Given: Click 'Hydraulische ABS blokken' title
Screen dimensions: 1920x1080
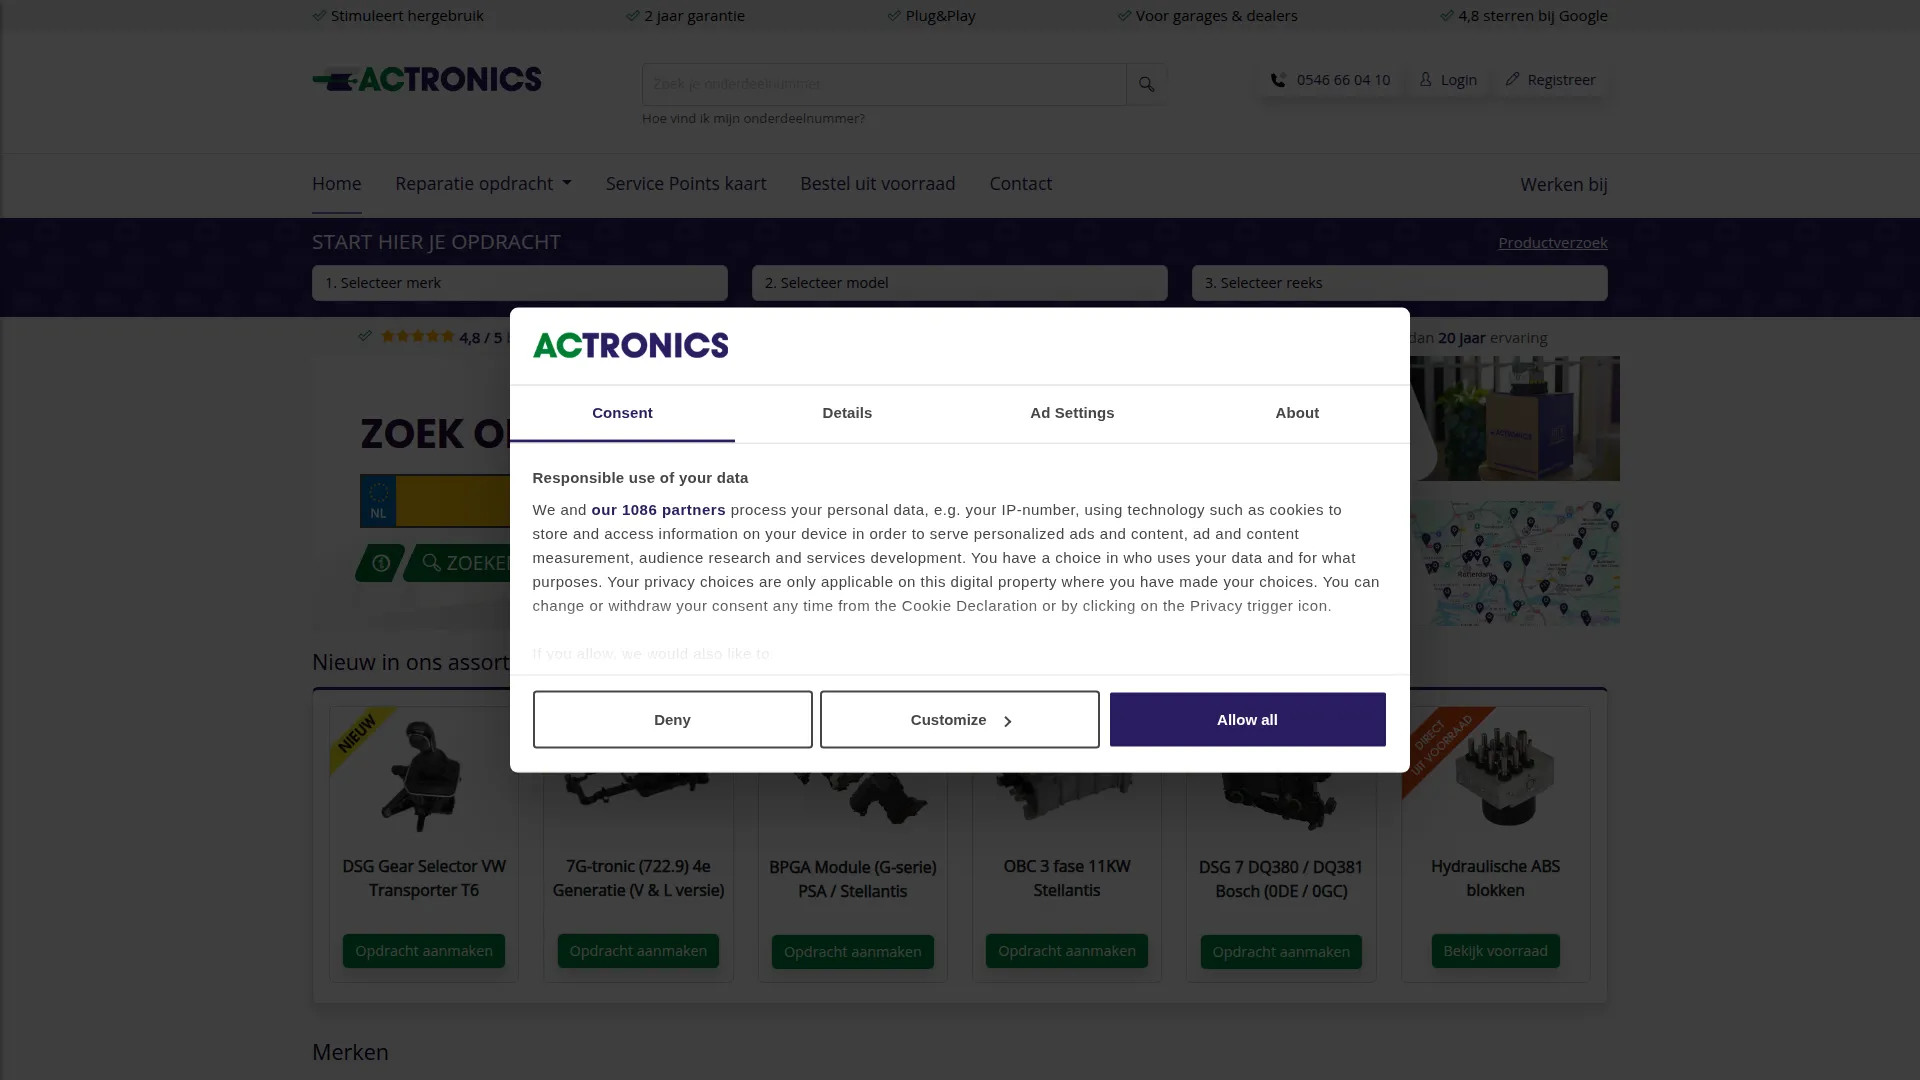Looking at the screenshot, I should [x=1495, y=878].
